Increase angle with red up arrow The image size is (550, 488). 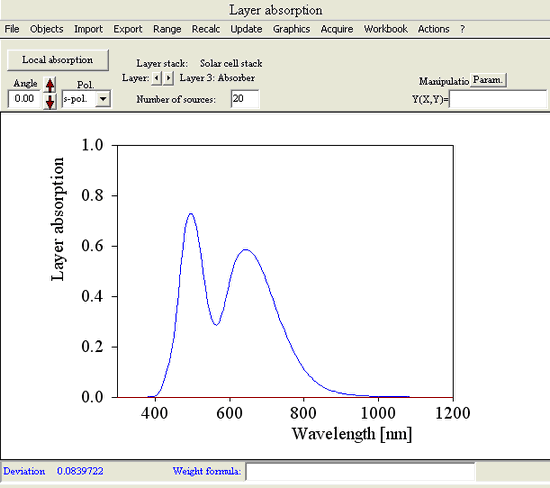[x=50, y=85]
